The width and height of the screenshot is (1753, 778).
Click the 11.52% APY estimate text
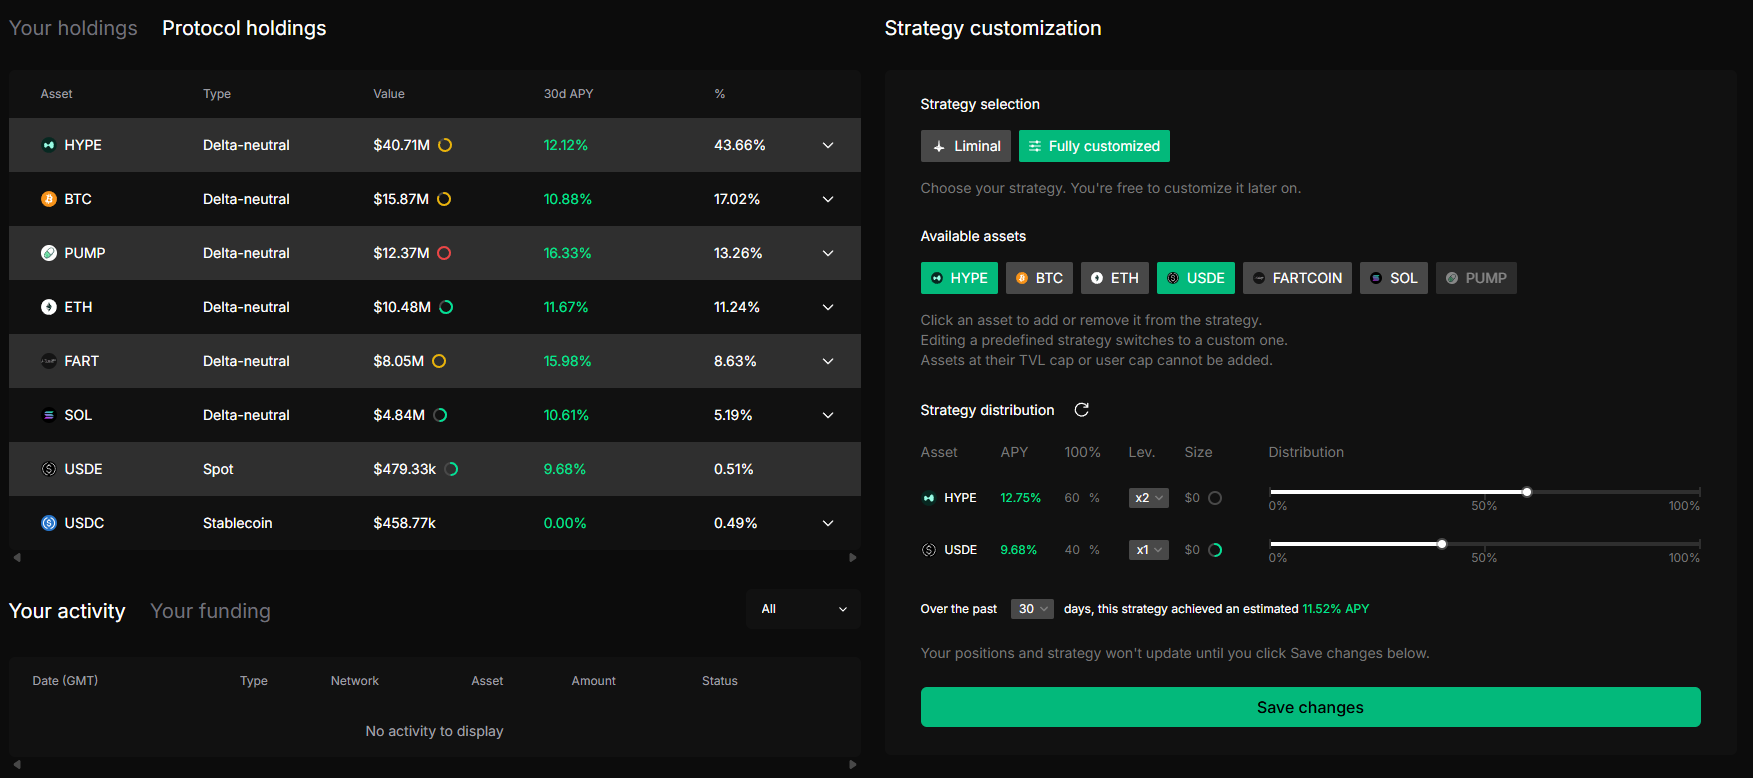pyautogui.click(x=1335, y=609)
